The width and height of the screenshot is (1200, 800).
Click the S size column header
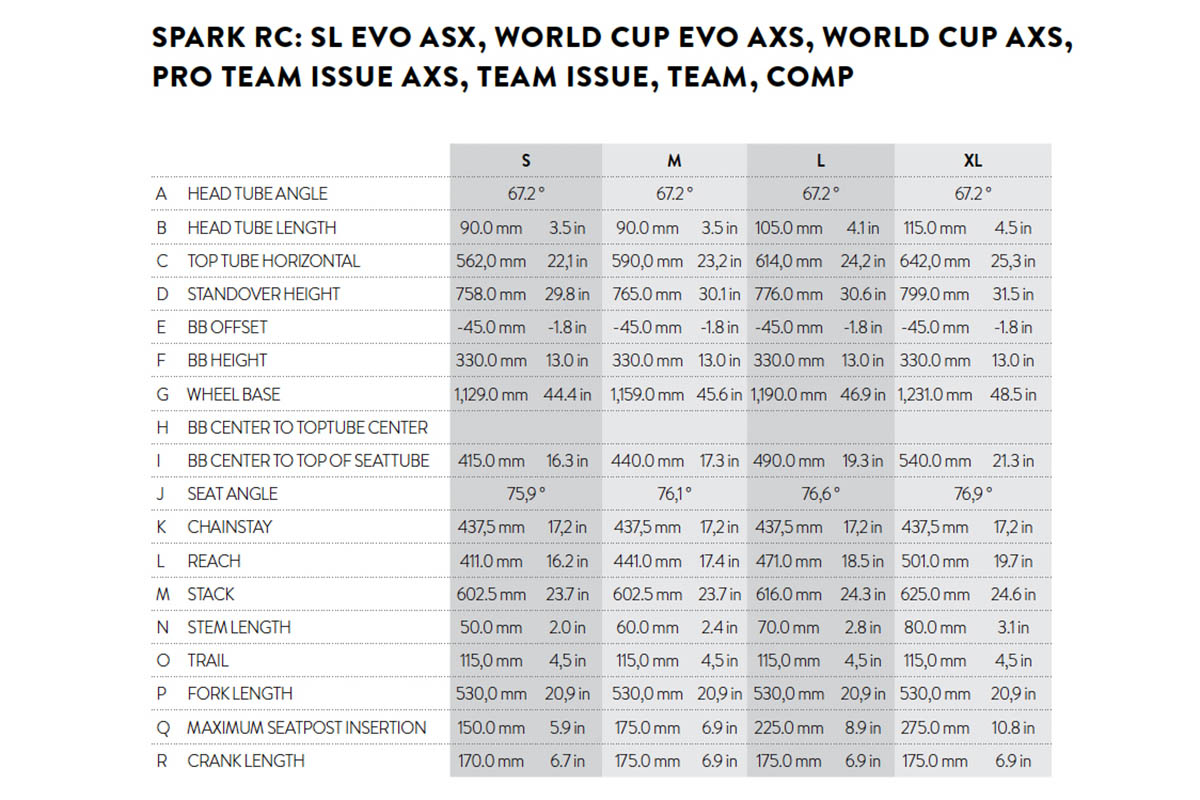pyautogui.click(x=526, y=160)
